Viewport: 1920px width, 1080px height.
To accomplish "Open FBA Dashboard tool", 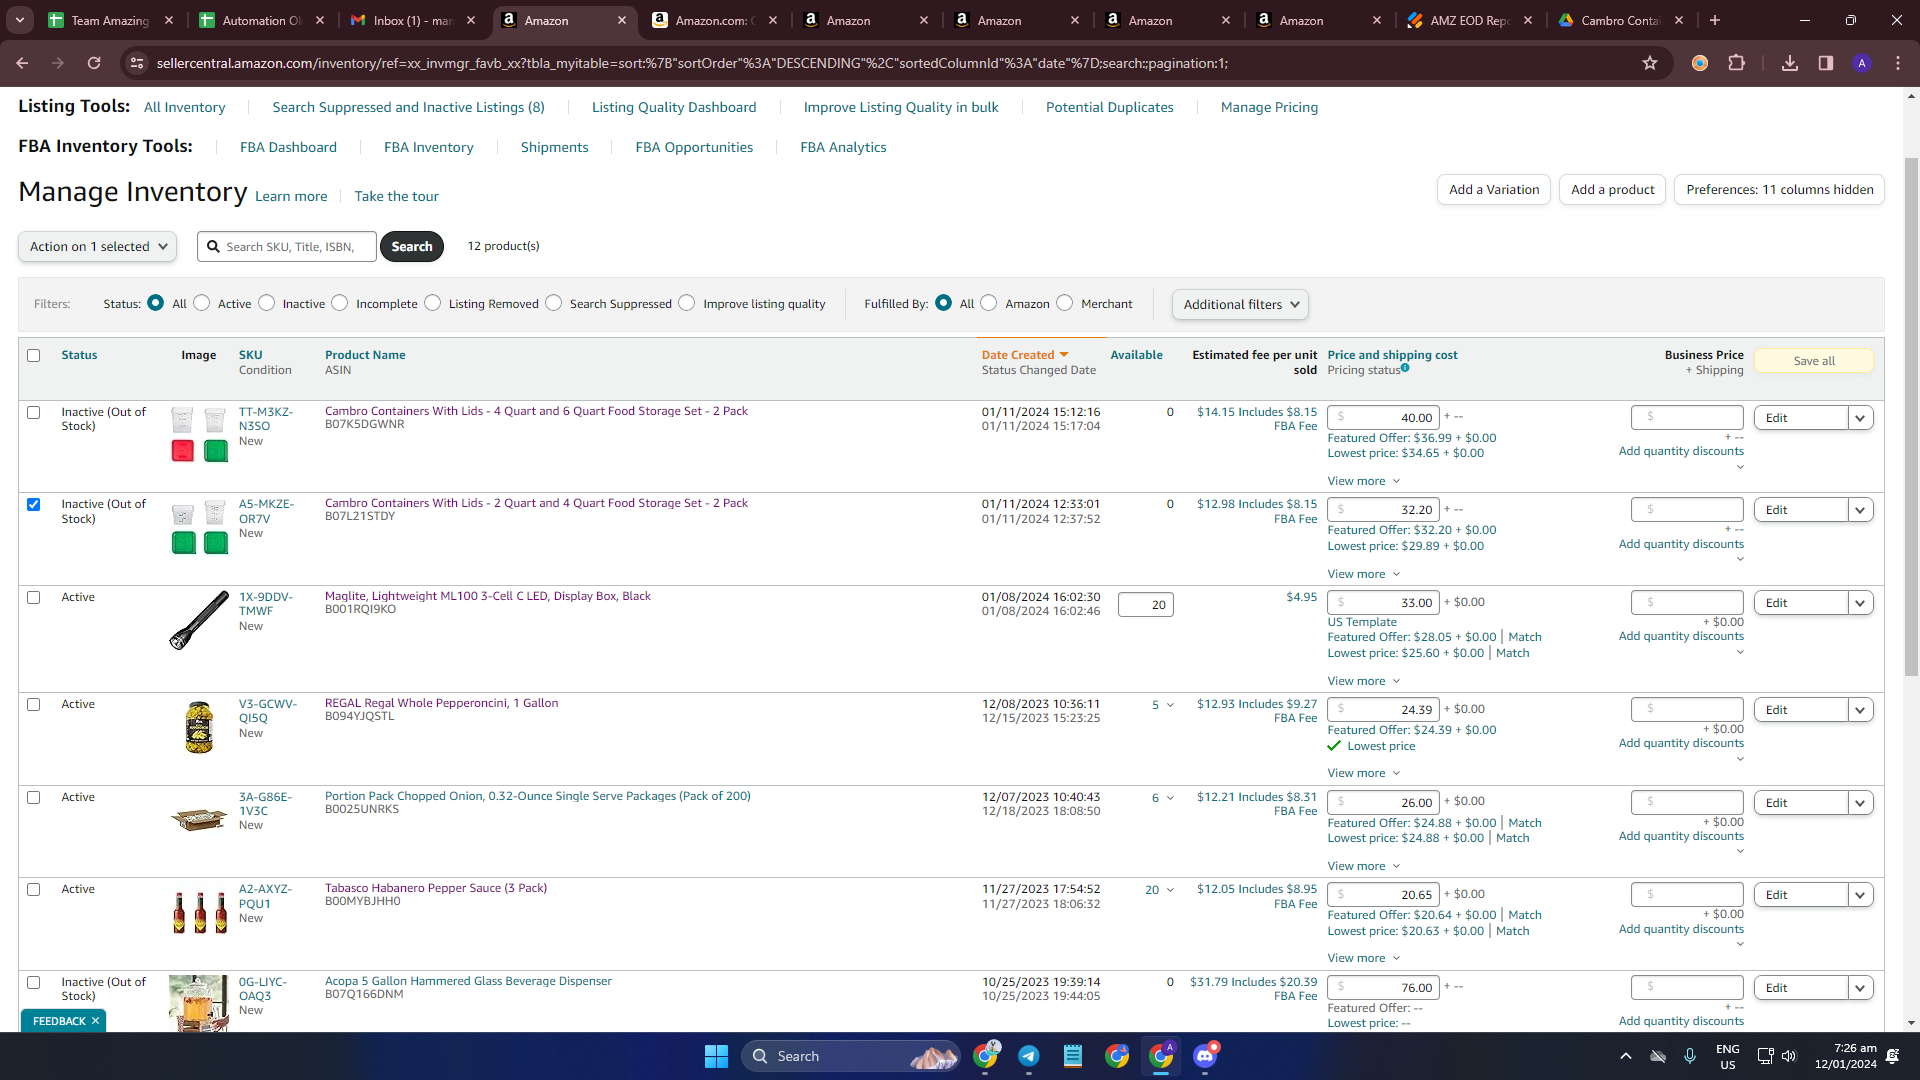I will tap(288, 147).
